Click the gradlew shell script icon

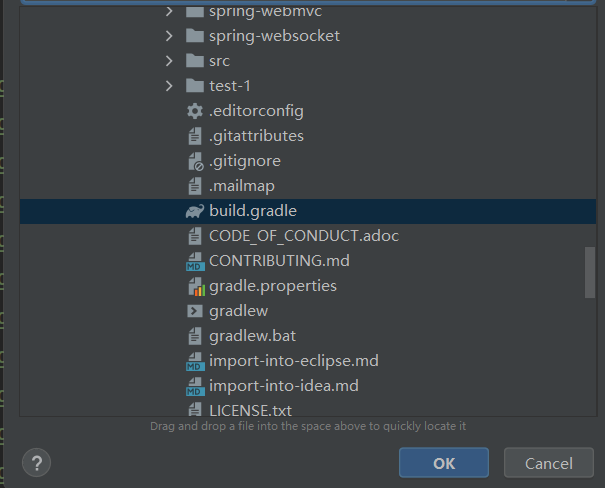click(x=195, y=311)
